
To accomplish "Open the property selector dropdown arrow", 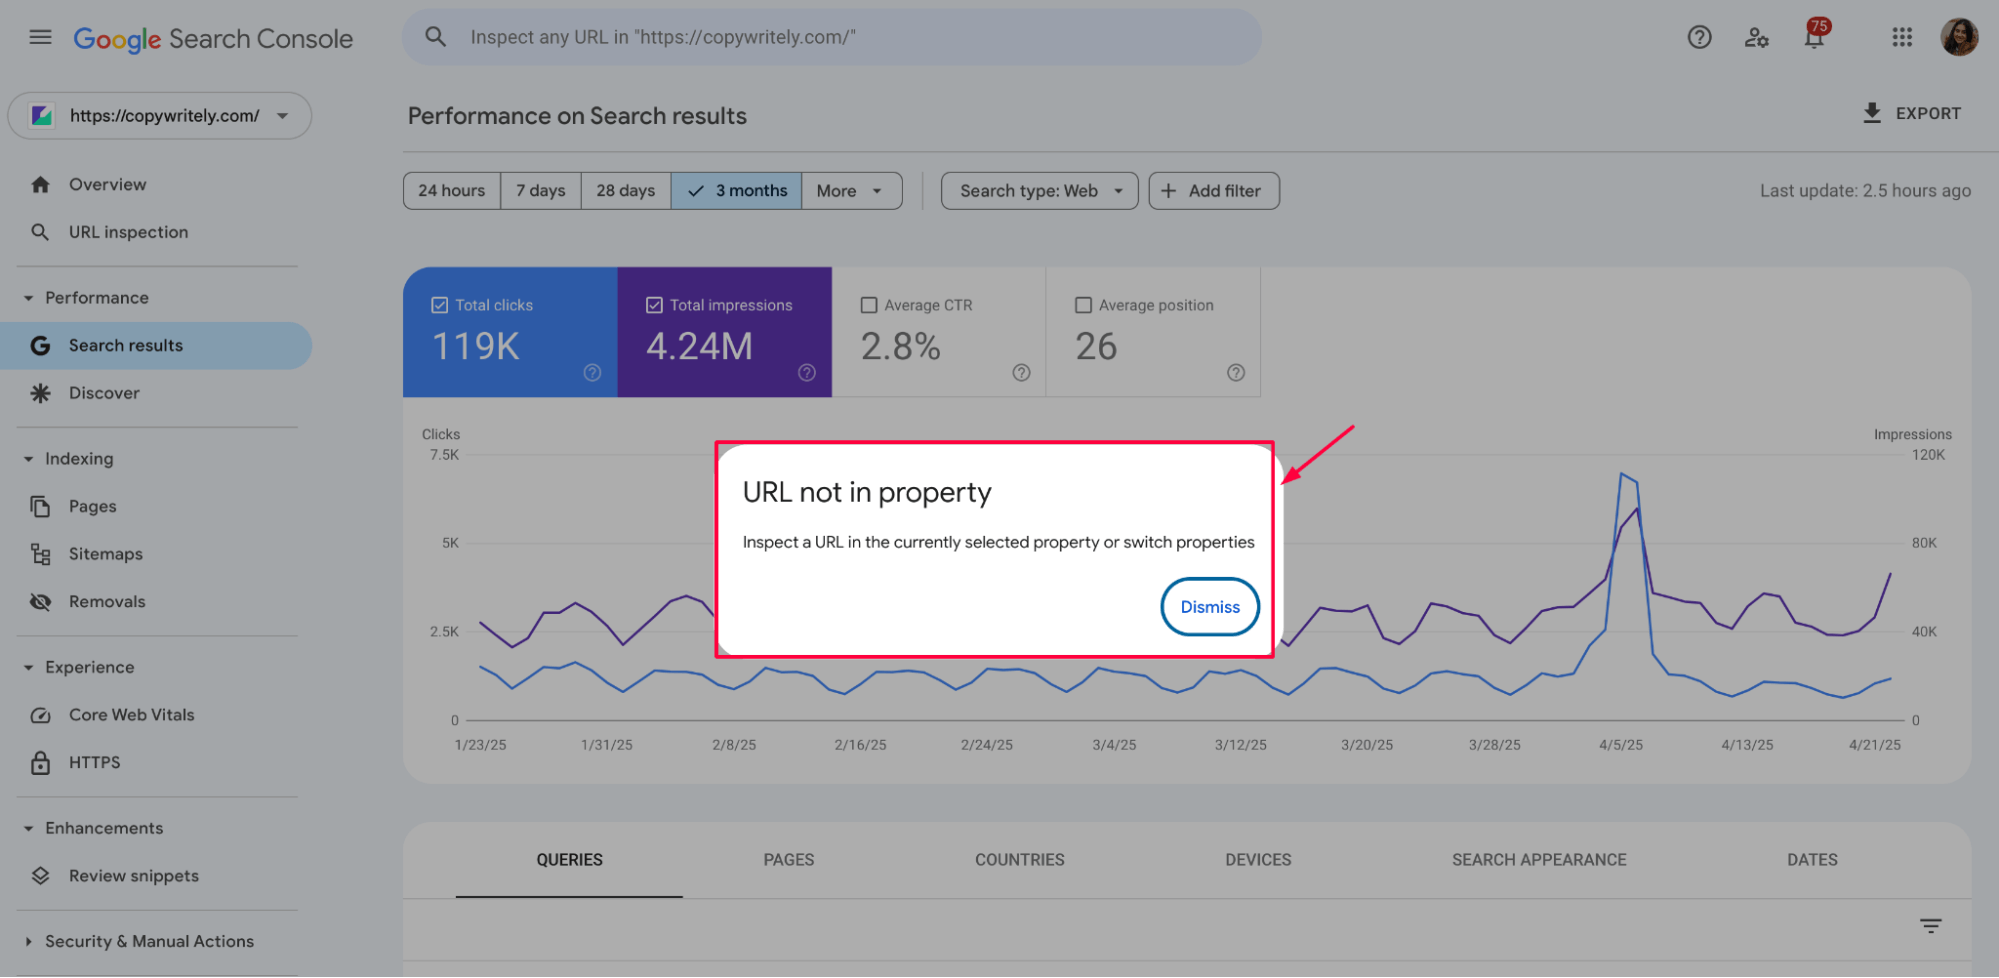I will coord(283,115).
